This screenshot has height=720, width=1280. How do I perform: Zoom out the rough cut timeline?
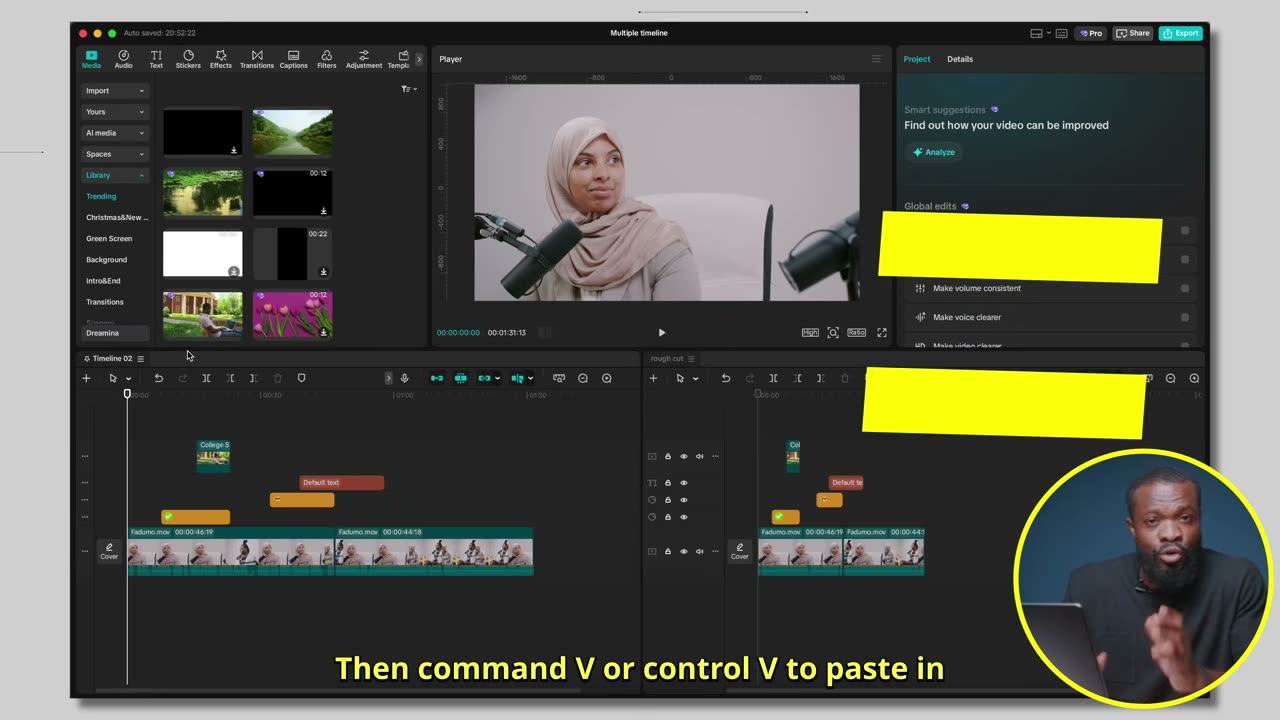tap(1171, 378)
